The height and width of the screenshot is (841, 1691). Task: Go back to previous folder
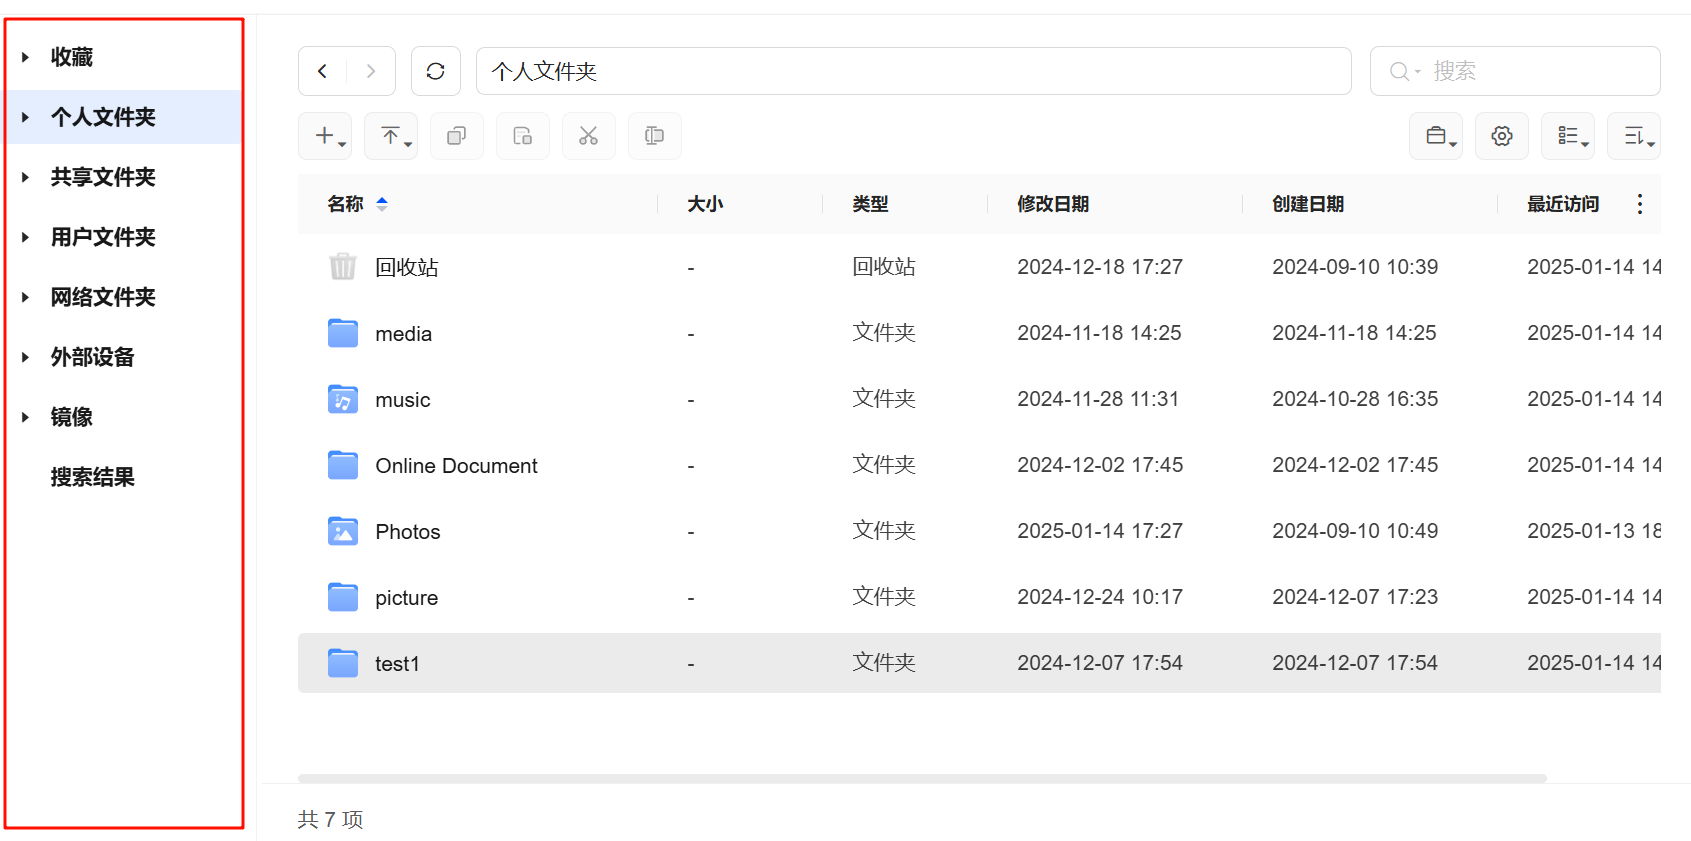point(322,71)
